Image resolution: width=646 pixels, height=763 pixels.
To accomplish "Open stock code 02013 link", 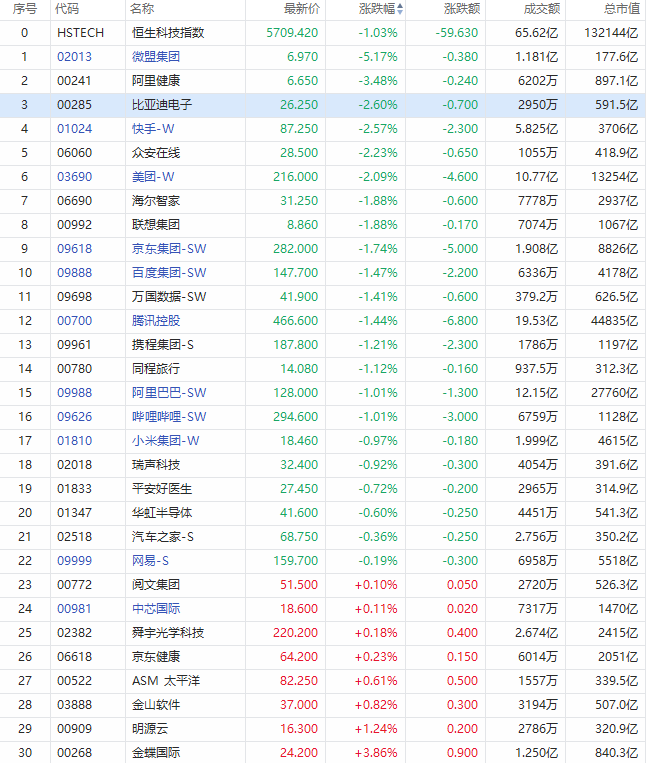I will coord(74,57).
